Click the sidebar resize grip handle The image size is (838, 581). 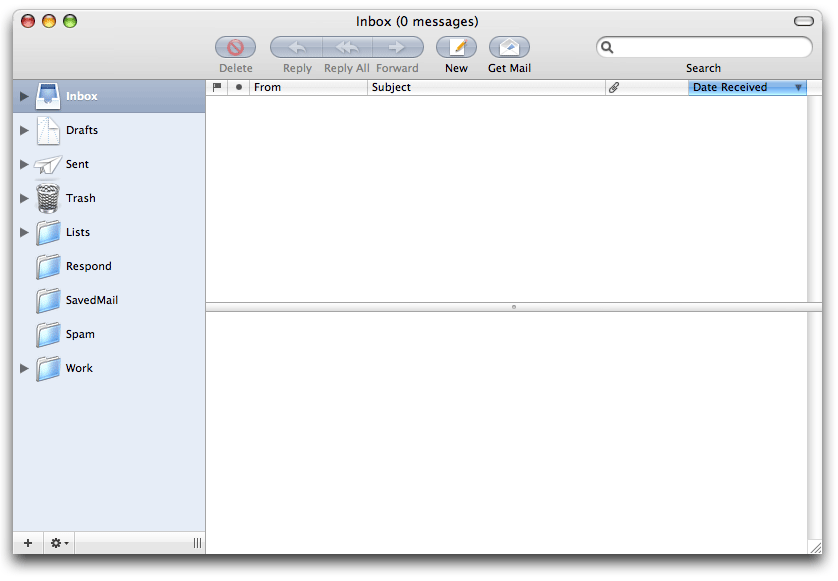pos(197,543)
